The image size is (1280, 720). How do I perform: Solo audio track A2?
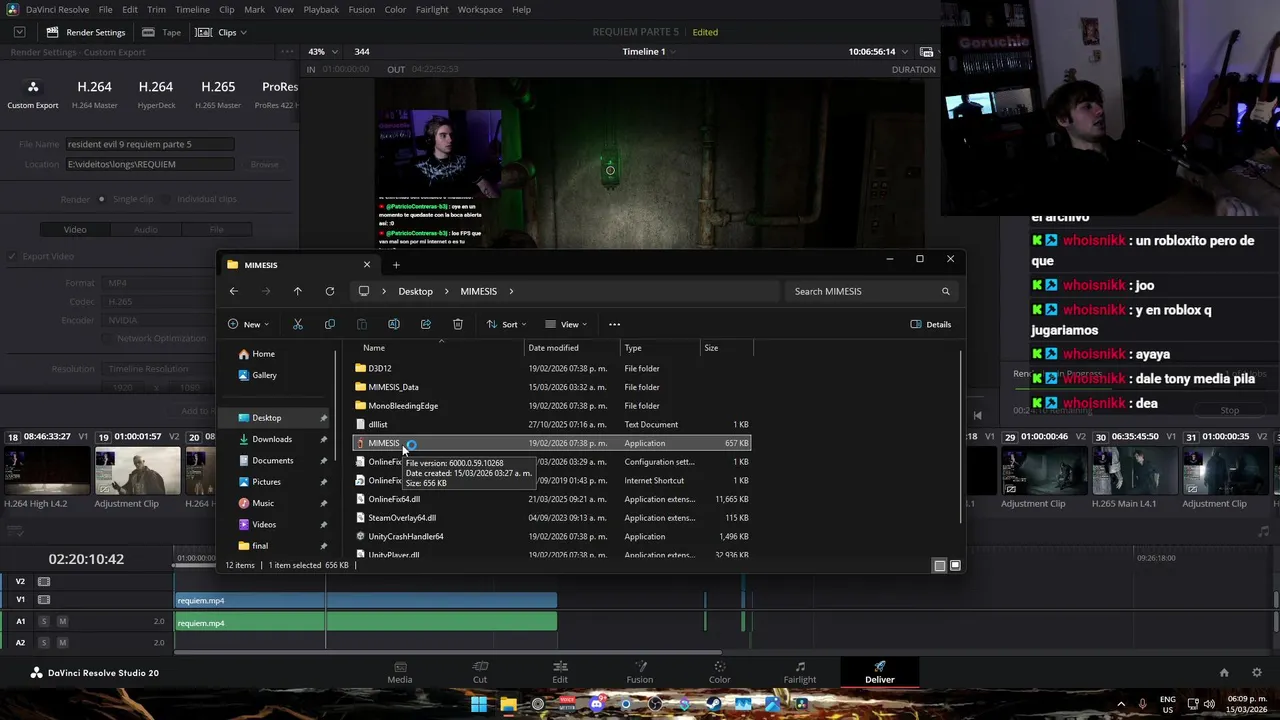(44, 643)
